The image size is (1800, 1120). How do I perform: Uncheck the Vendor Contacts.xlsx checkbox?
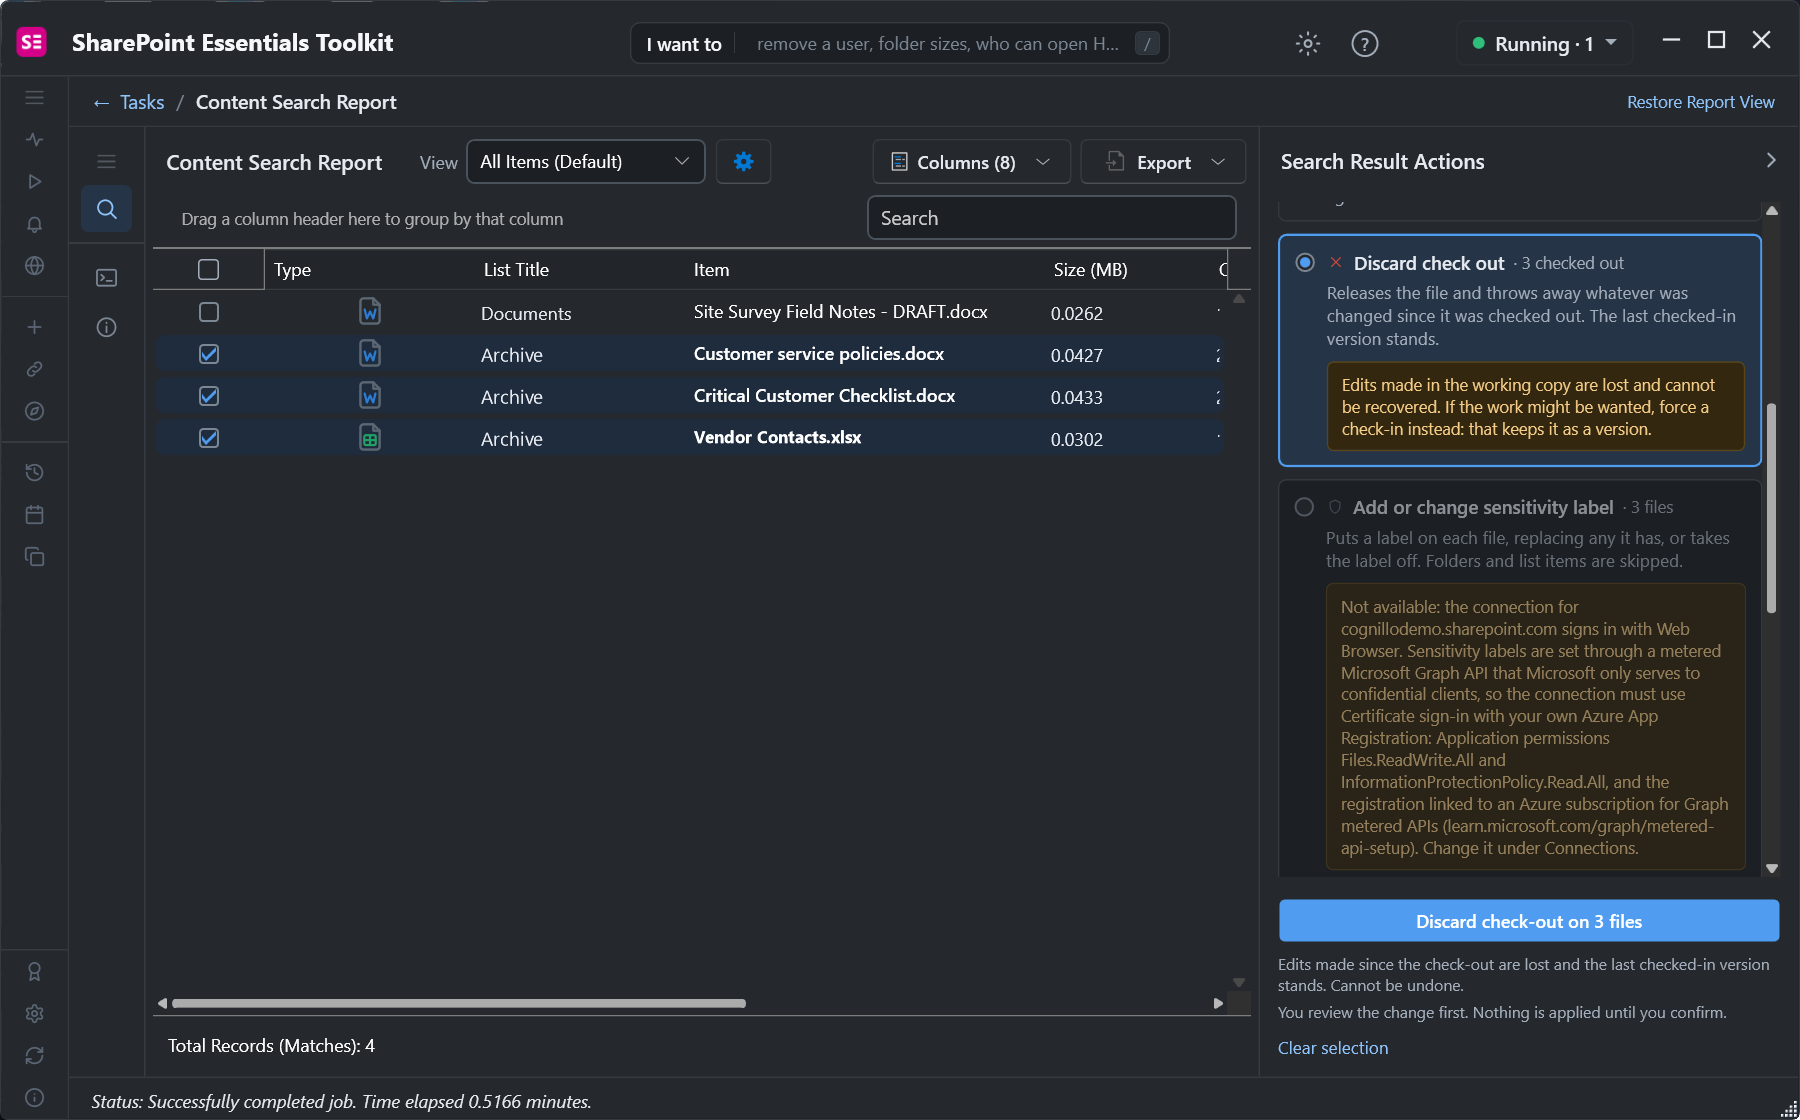coord(209,438)
